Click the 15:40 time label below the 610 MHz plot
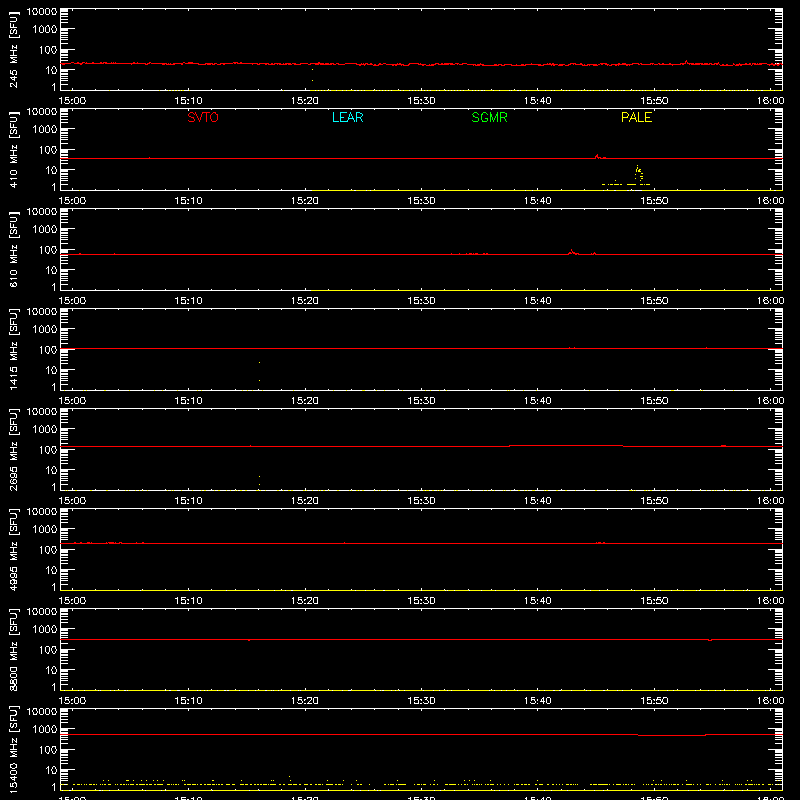Viewport: 800px width, 800px height. coord(538,301)
